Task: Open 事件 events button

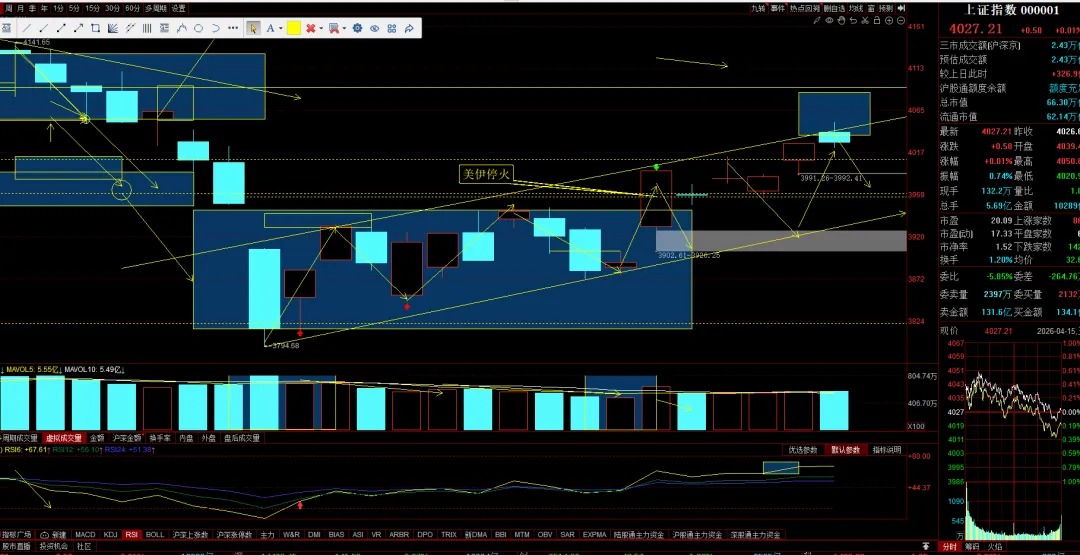Action: coord(778,8)
